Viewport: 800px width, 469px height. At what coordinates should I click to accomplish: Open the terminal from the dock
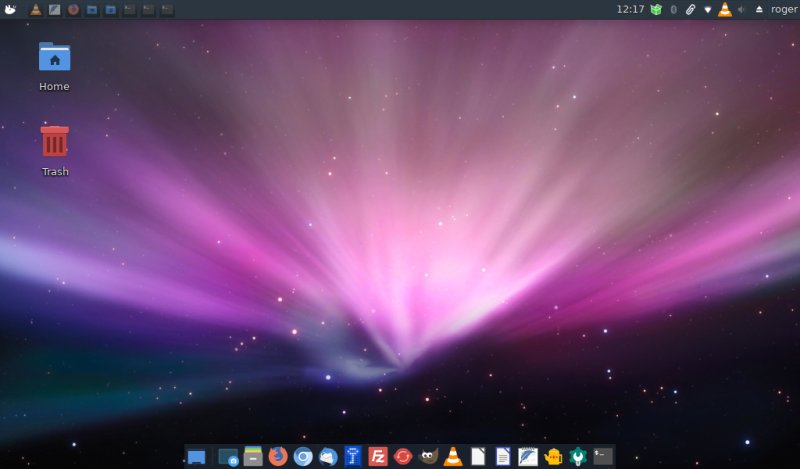coord(602,456)
